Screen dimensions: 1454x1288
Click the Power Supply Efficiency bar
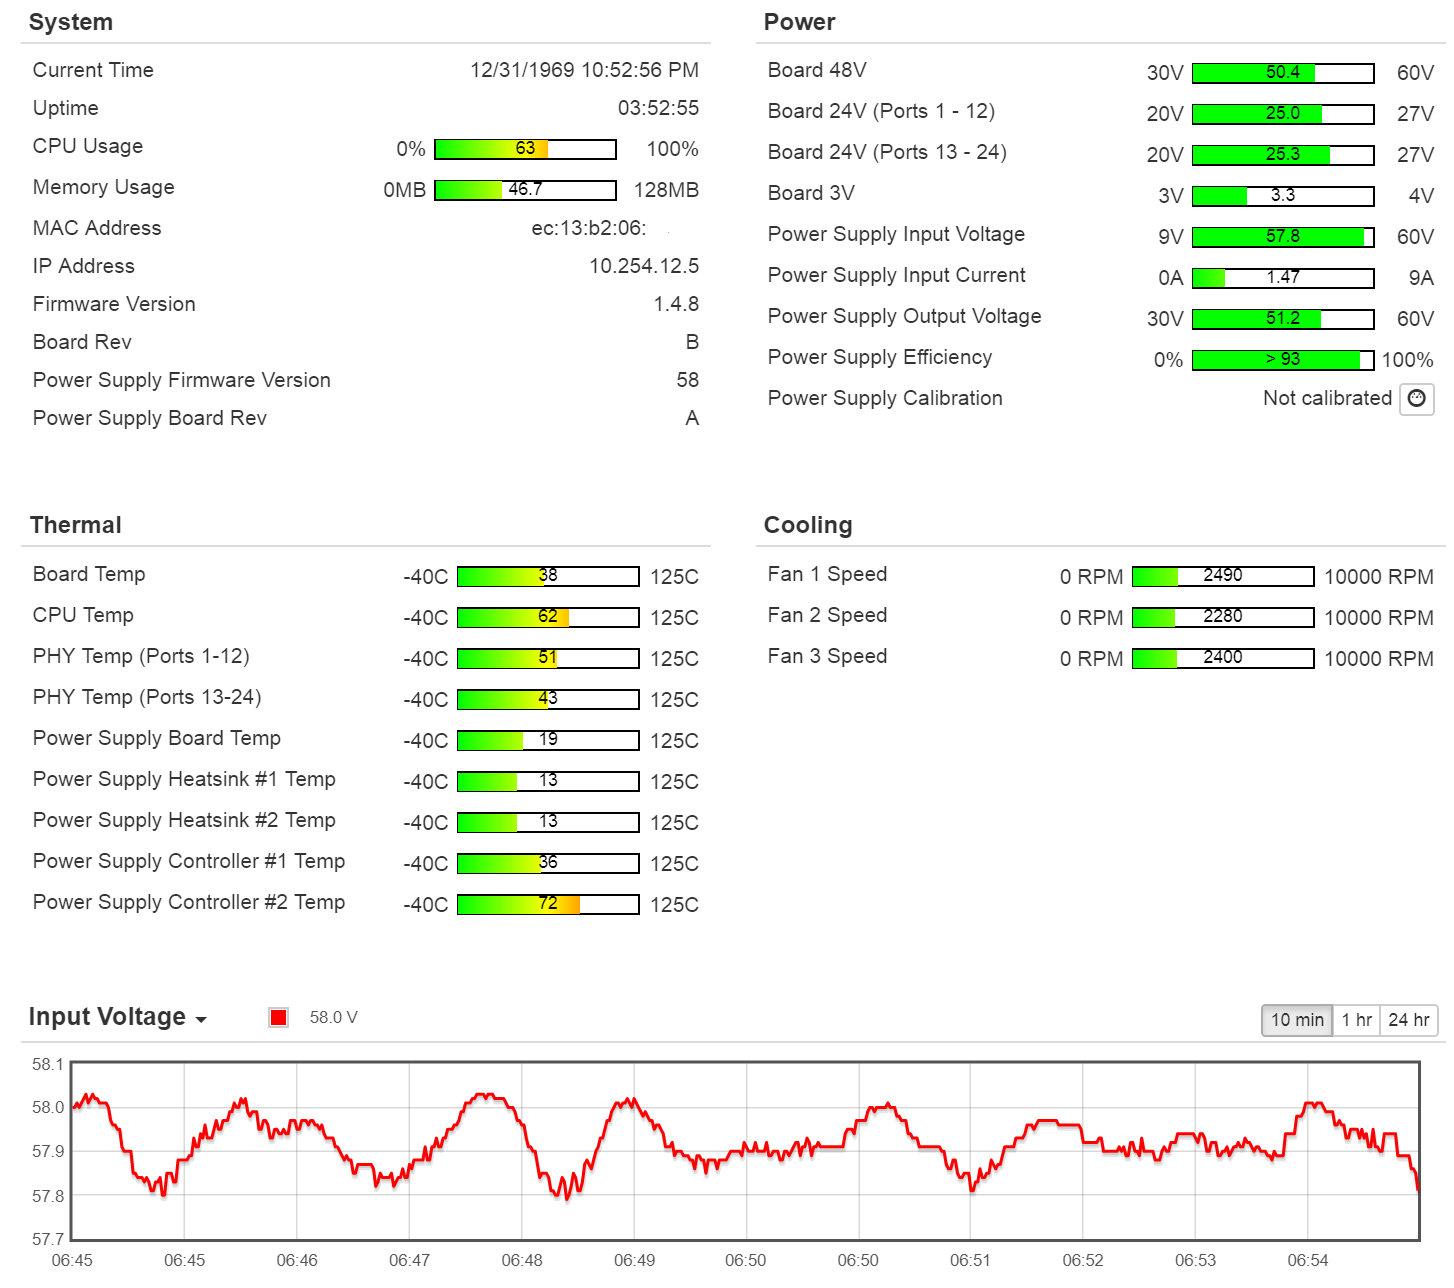(1282, 360)
